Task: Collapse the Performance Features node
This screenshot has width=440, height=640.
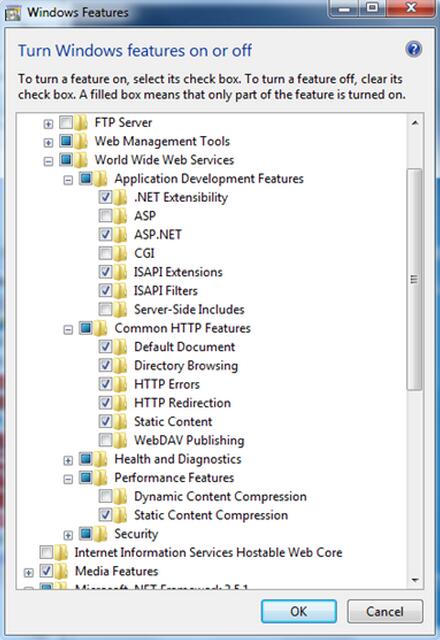Action: coord(68,479)
